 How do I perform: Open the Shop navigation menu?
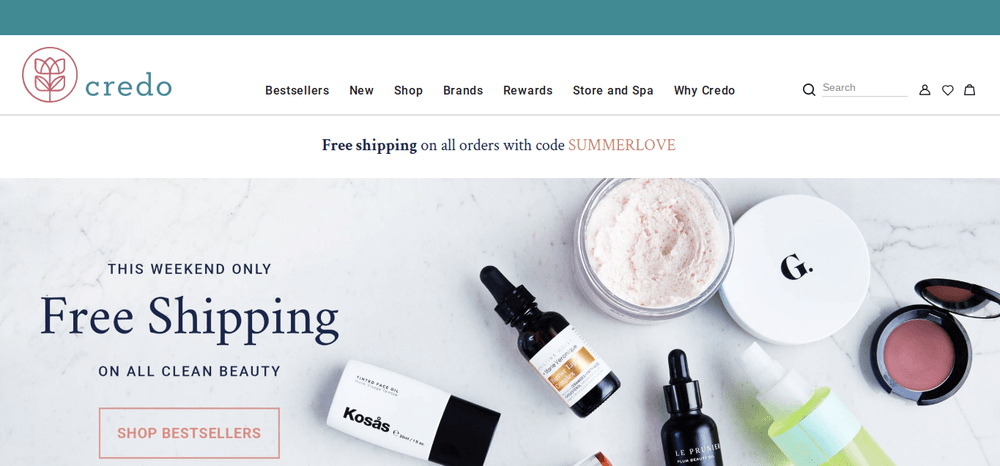tap(408, 91)
